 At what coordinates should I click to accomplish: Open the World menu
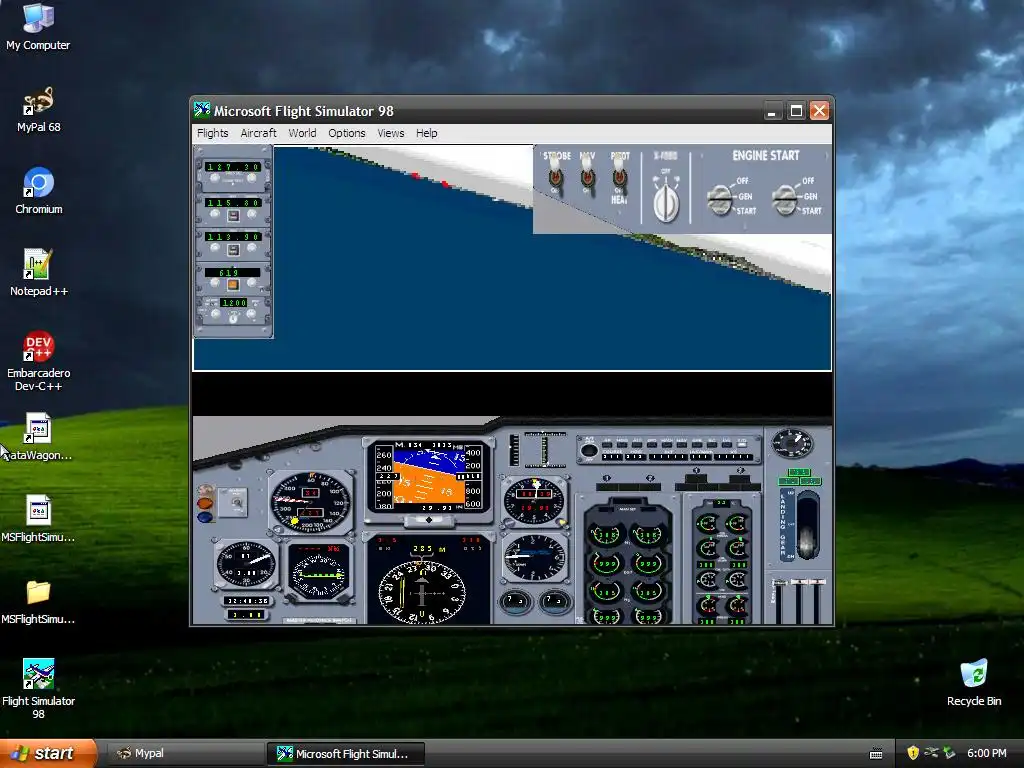click(x=302, y=133)
